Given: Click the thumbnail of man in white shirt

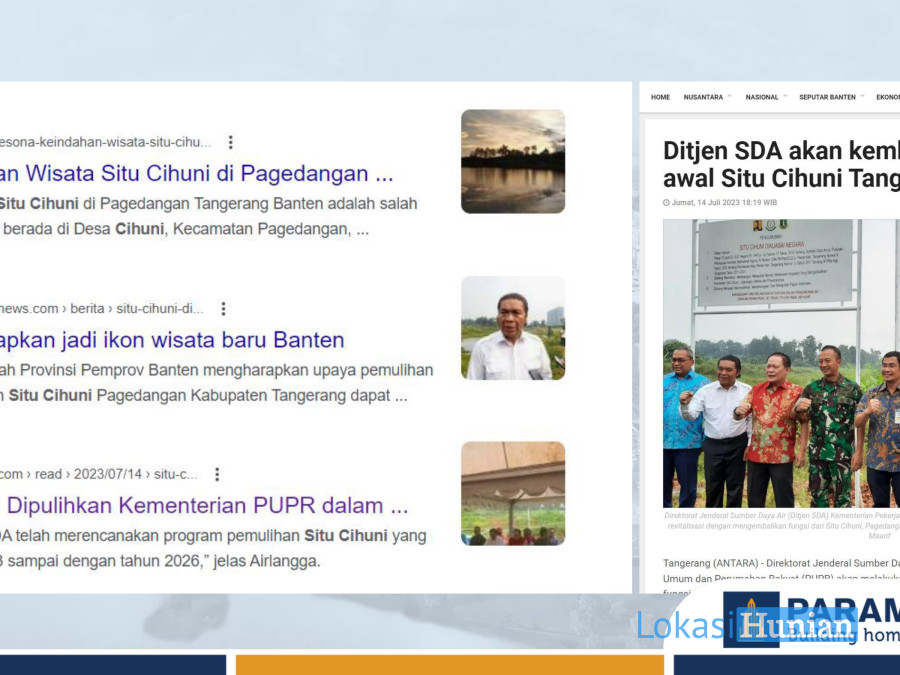Looking at the screenshot, I should pos(513,328).
